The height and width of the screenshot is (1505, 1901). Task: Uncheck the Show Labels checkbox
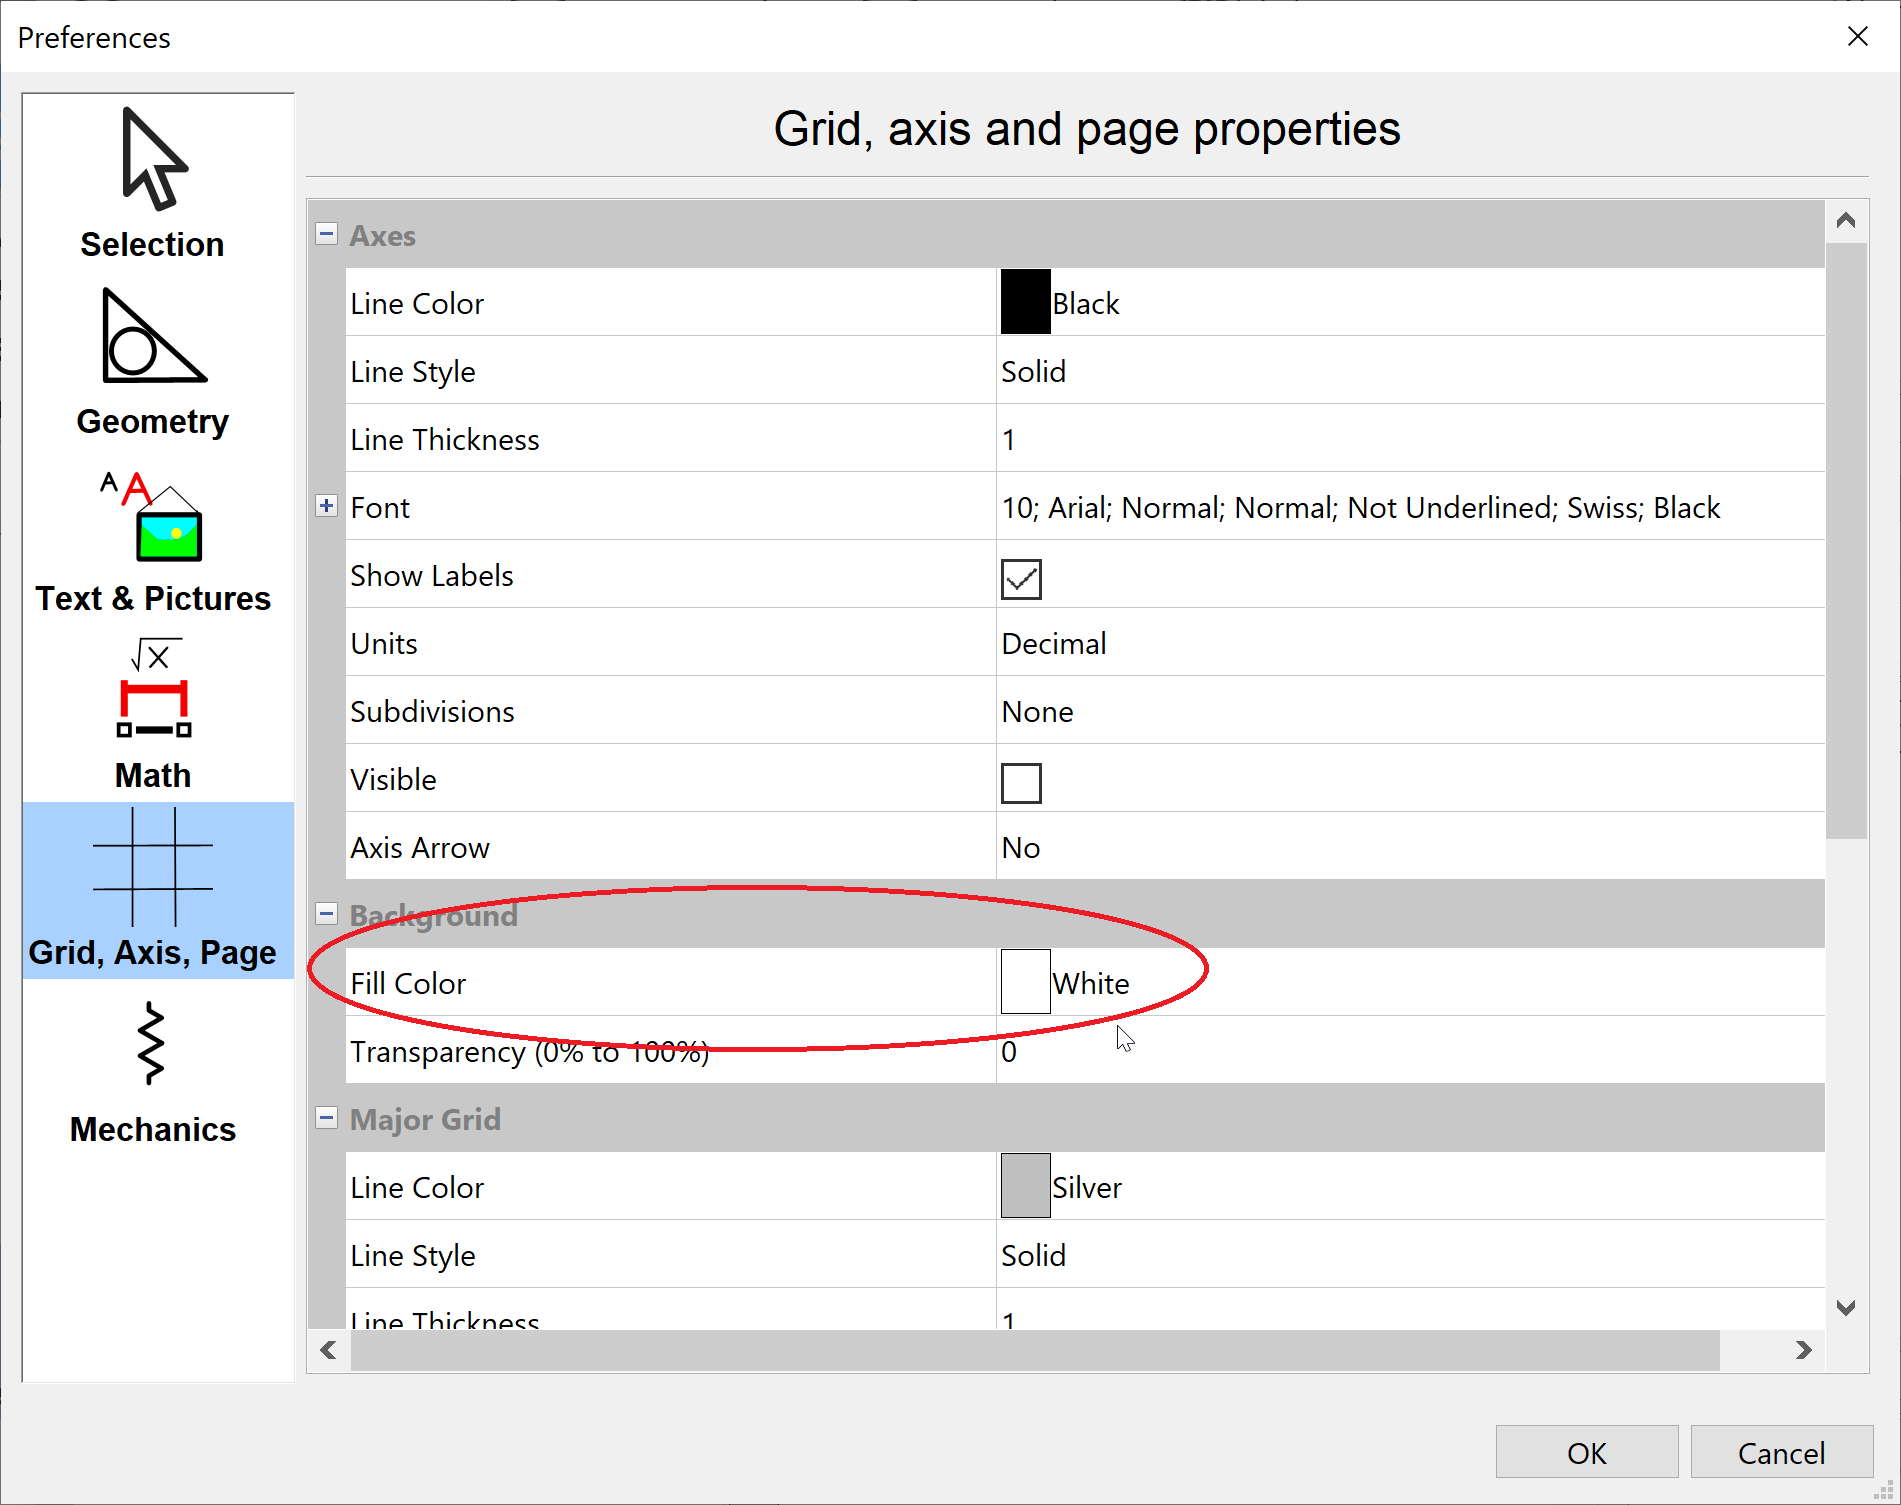1021,579
